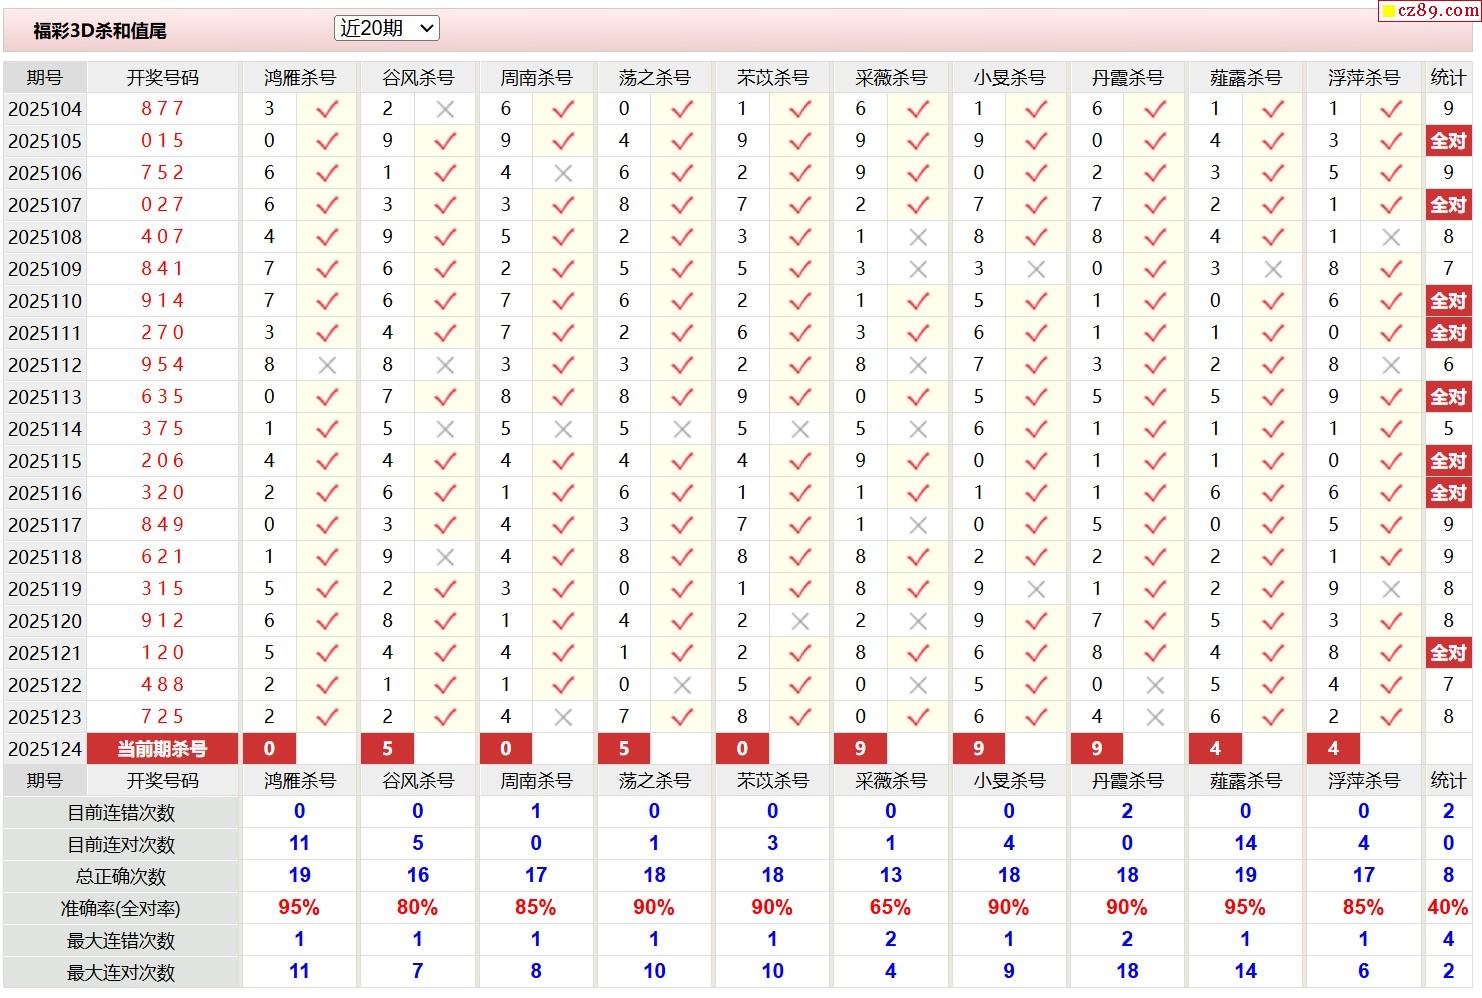Select the period number 2025104
This screenshot has width=1482, height=998.
coord(45,109)
